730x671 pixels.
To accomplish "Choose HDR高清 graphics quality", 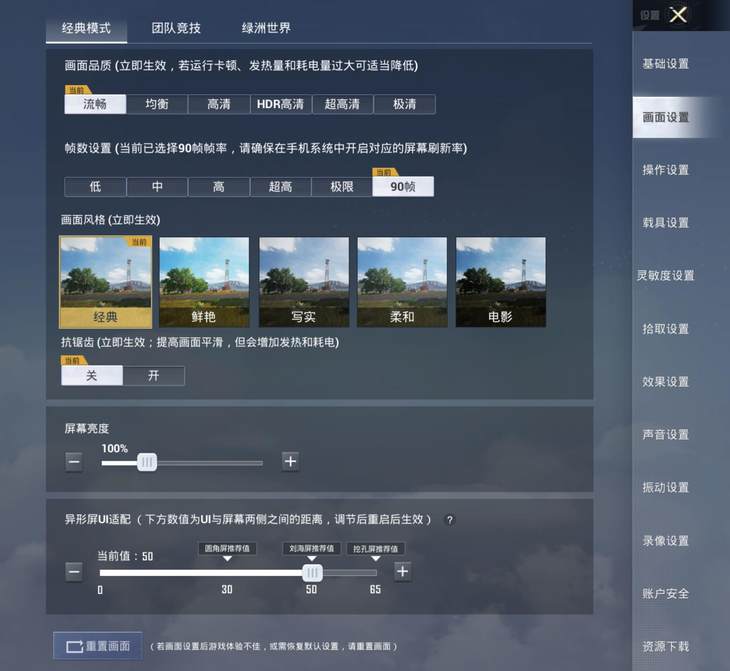I will pyautogui.click(x=280, y=104).
